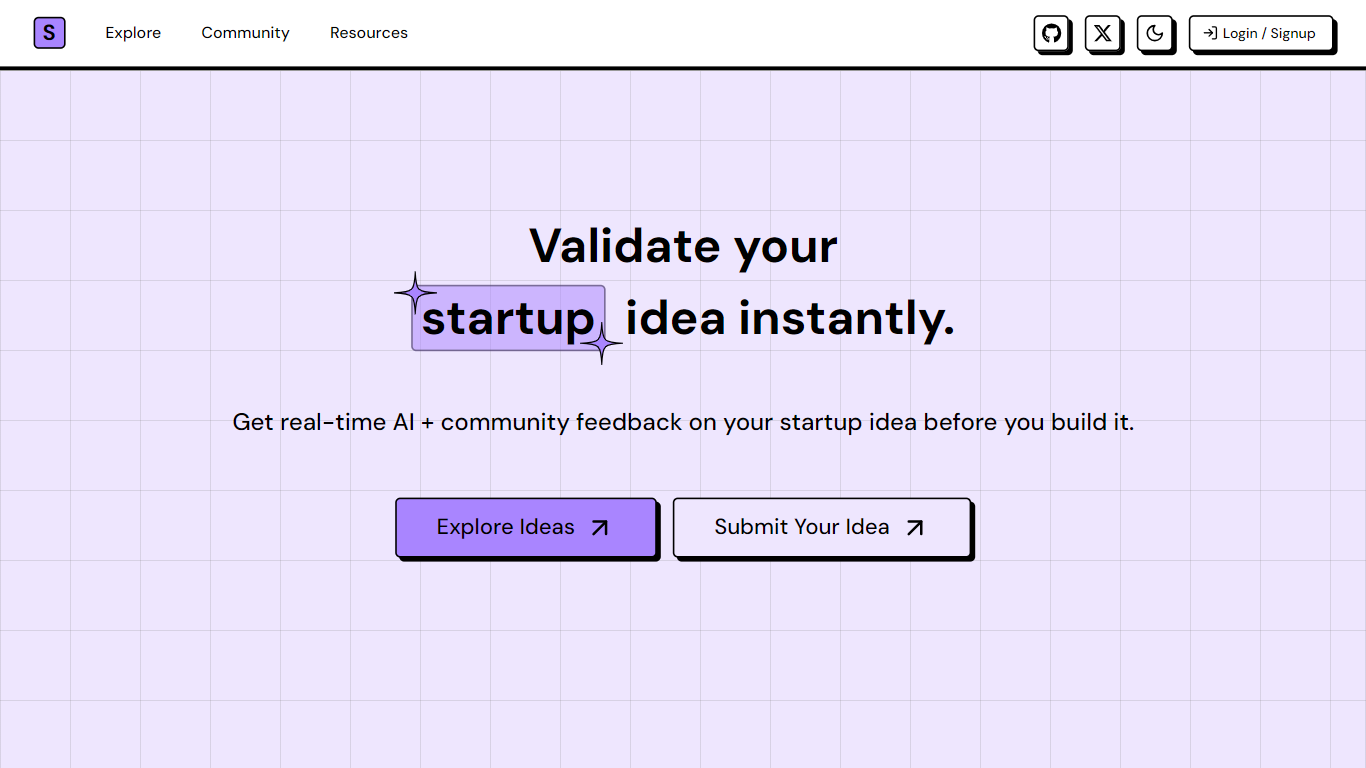Click the arrow icon in Submit Your Idea

tap(914, 528)
